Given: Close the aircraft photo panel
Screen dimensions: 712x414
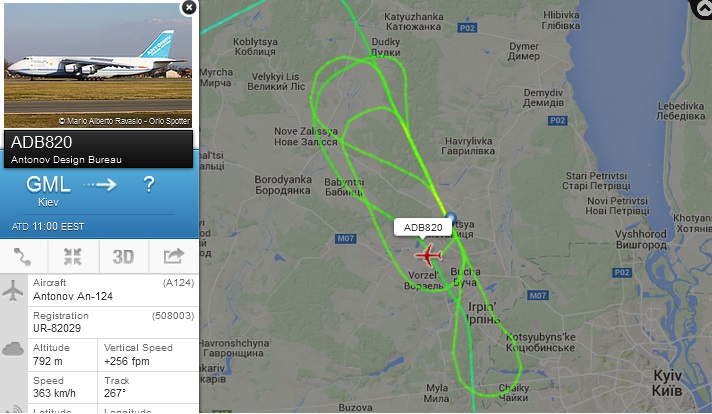Looking at the screenshot, I should [x=188, y=7].
